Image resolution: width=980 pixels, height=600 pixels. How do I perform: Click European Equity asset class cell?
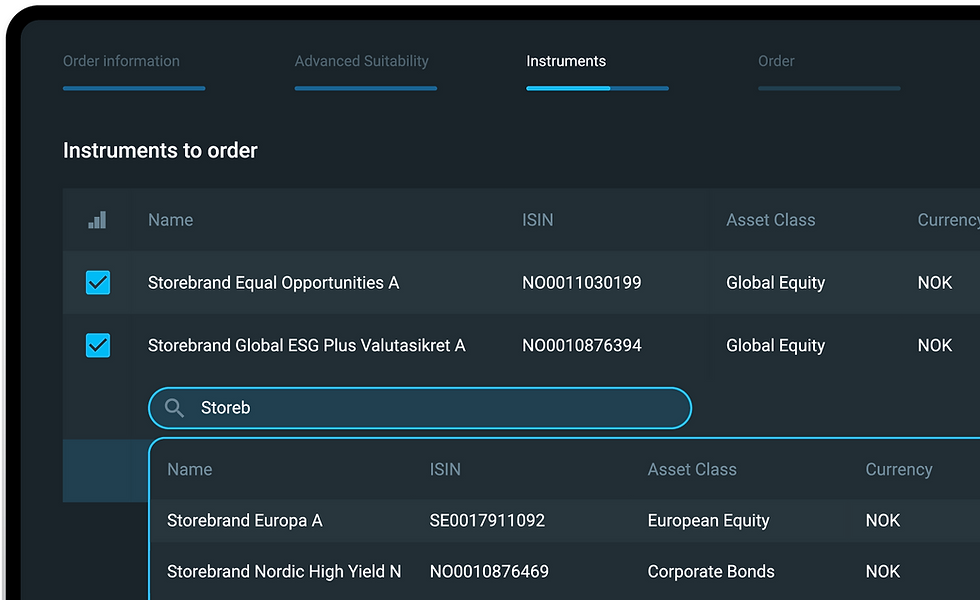(x=708, y=521)
